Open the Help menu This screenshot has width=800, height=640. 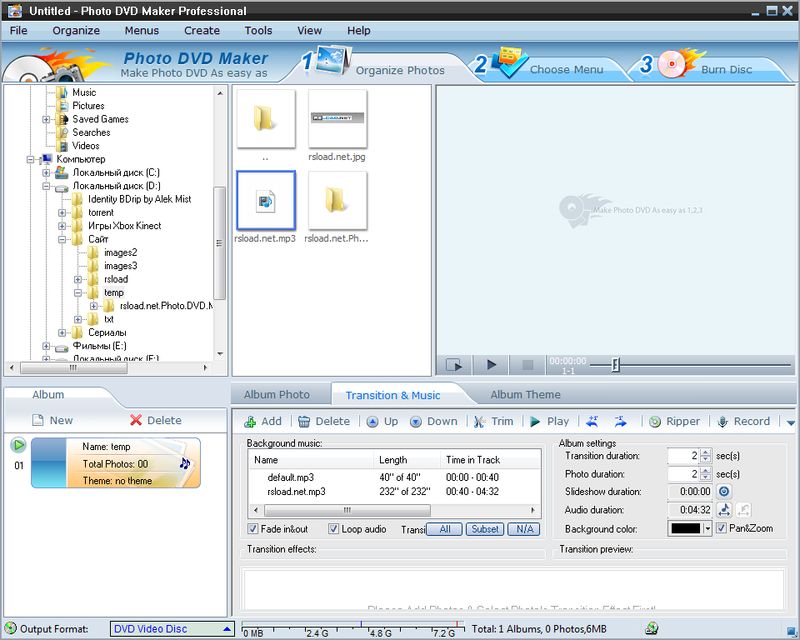tap(359, 31)
